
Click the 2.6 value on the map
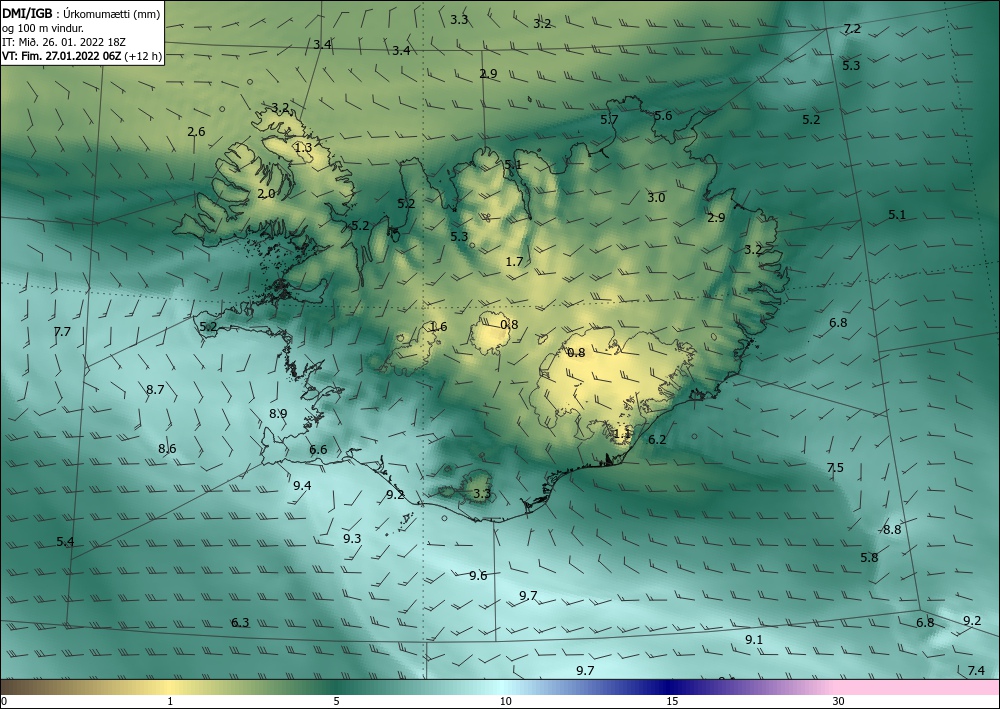pos(196,132)
